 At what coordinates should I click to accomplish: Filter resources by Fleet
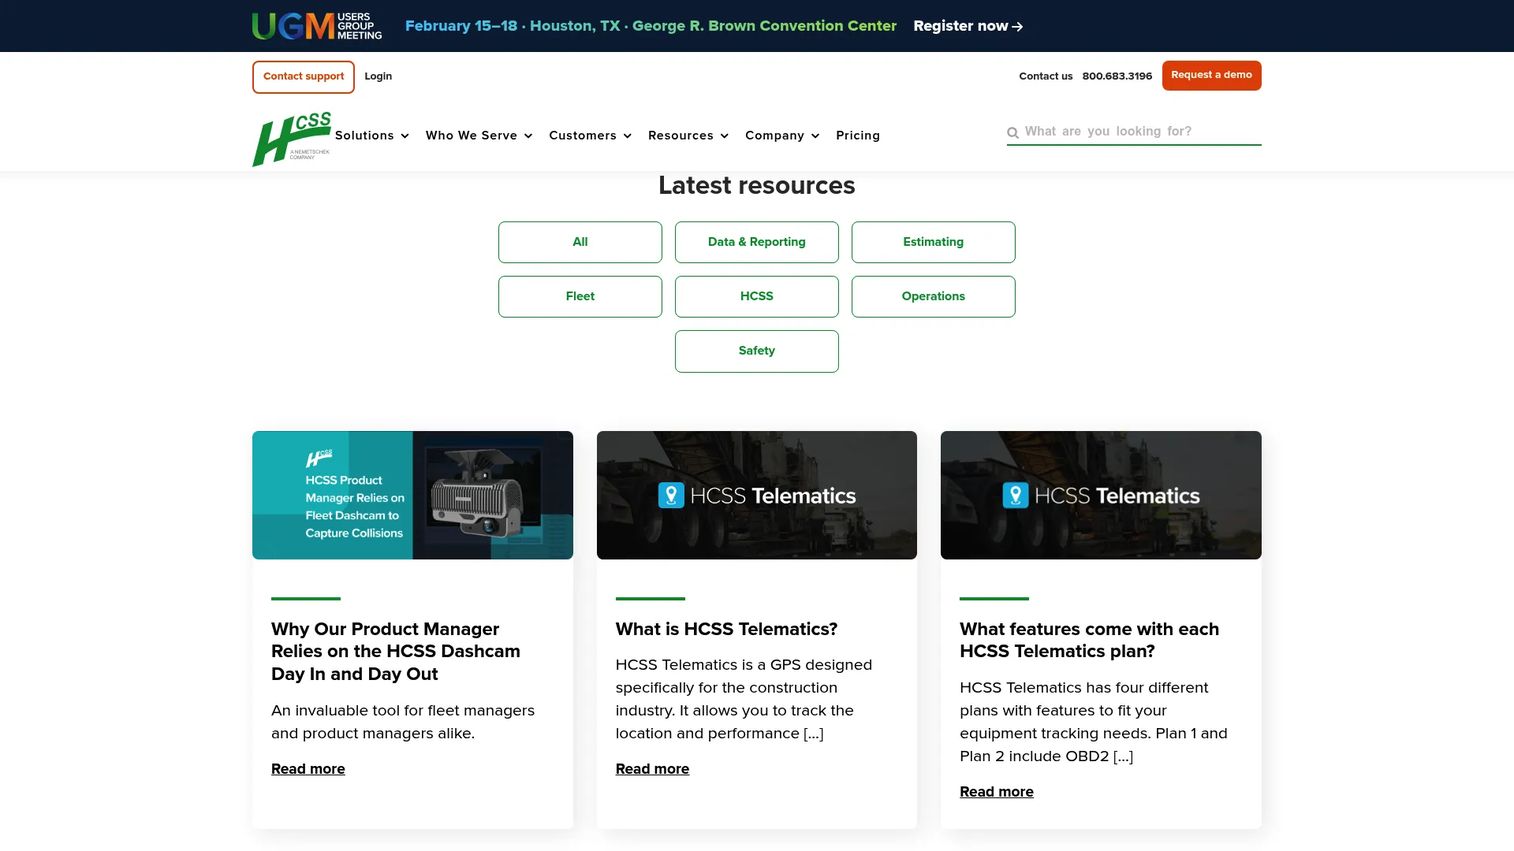[580, 297]
